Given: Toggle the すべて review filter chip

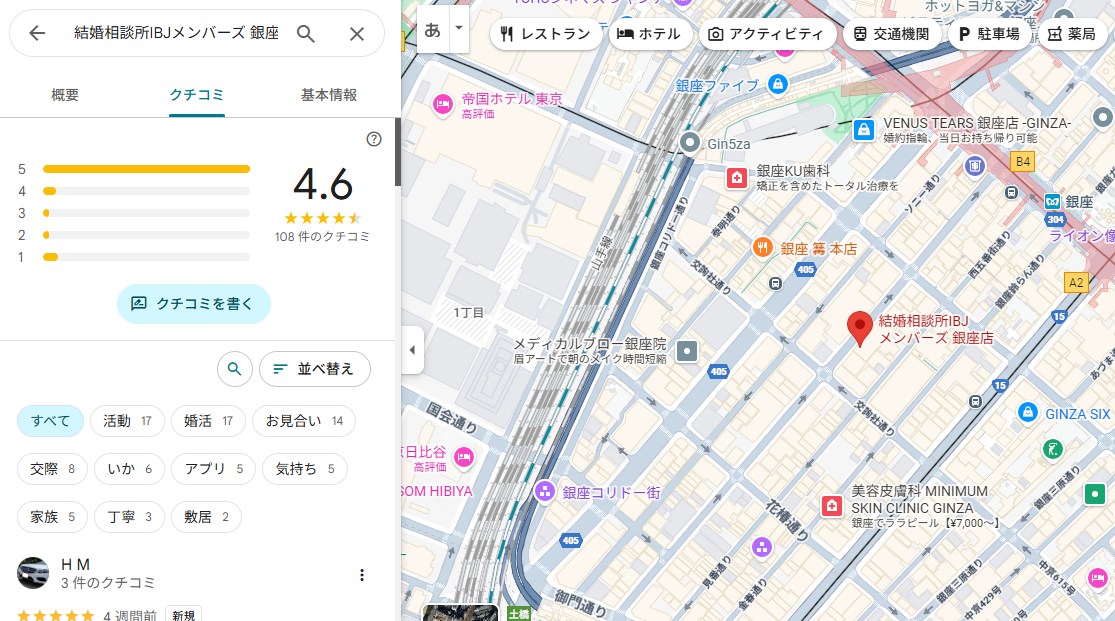Looking at the screenshot, I should click(50, 421).
